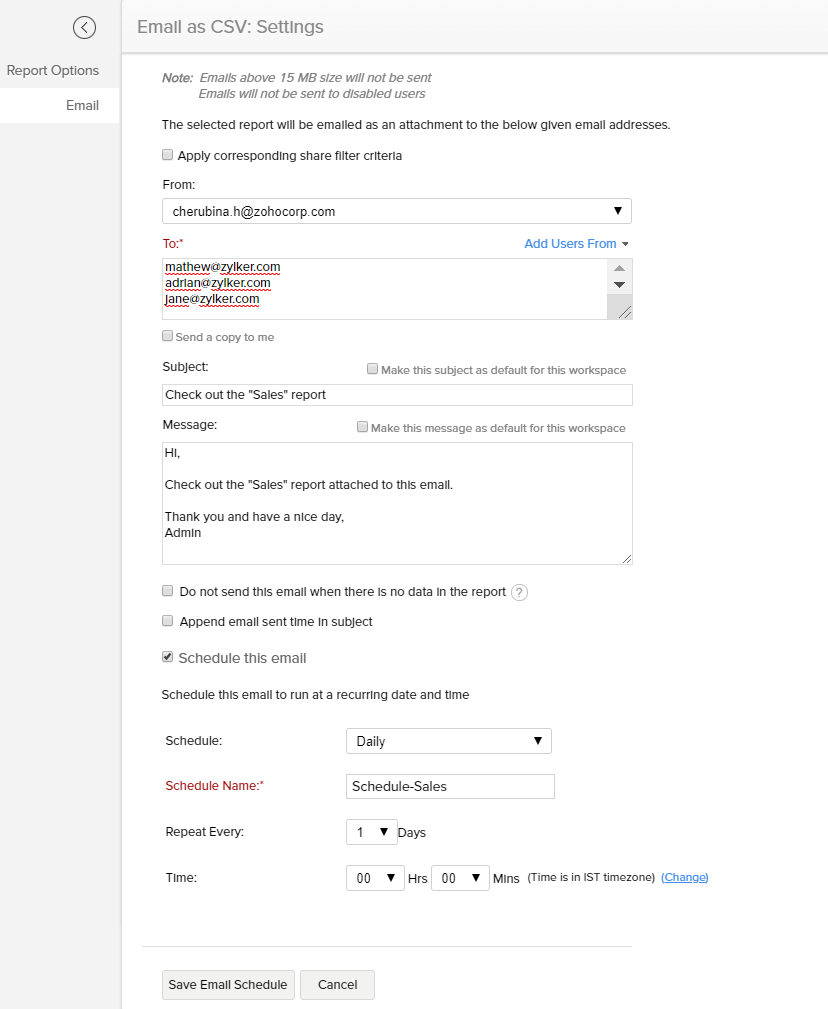
Task: Open the Schedule frequency dropdown showing Daily
Action: click(448, 741)
